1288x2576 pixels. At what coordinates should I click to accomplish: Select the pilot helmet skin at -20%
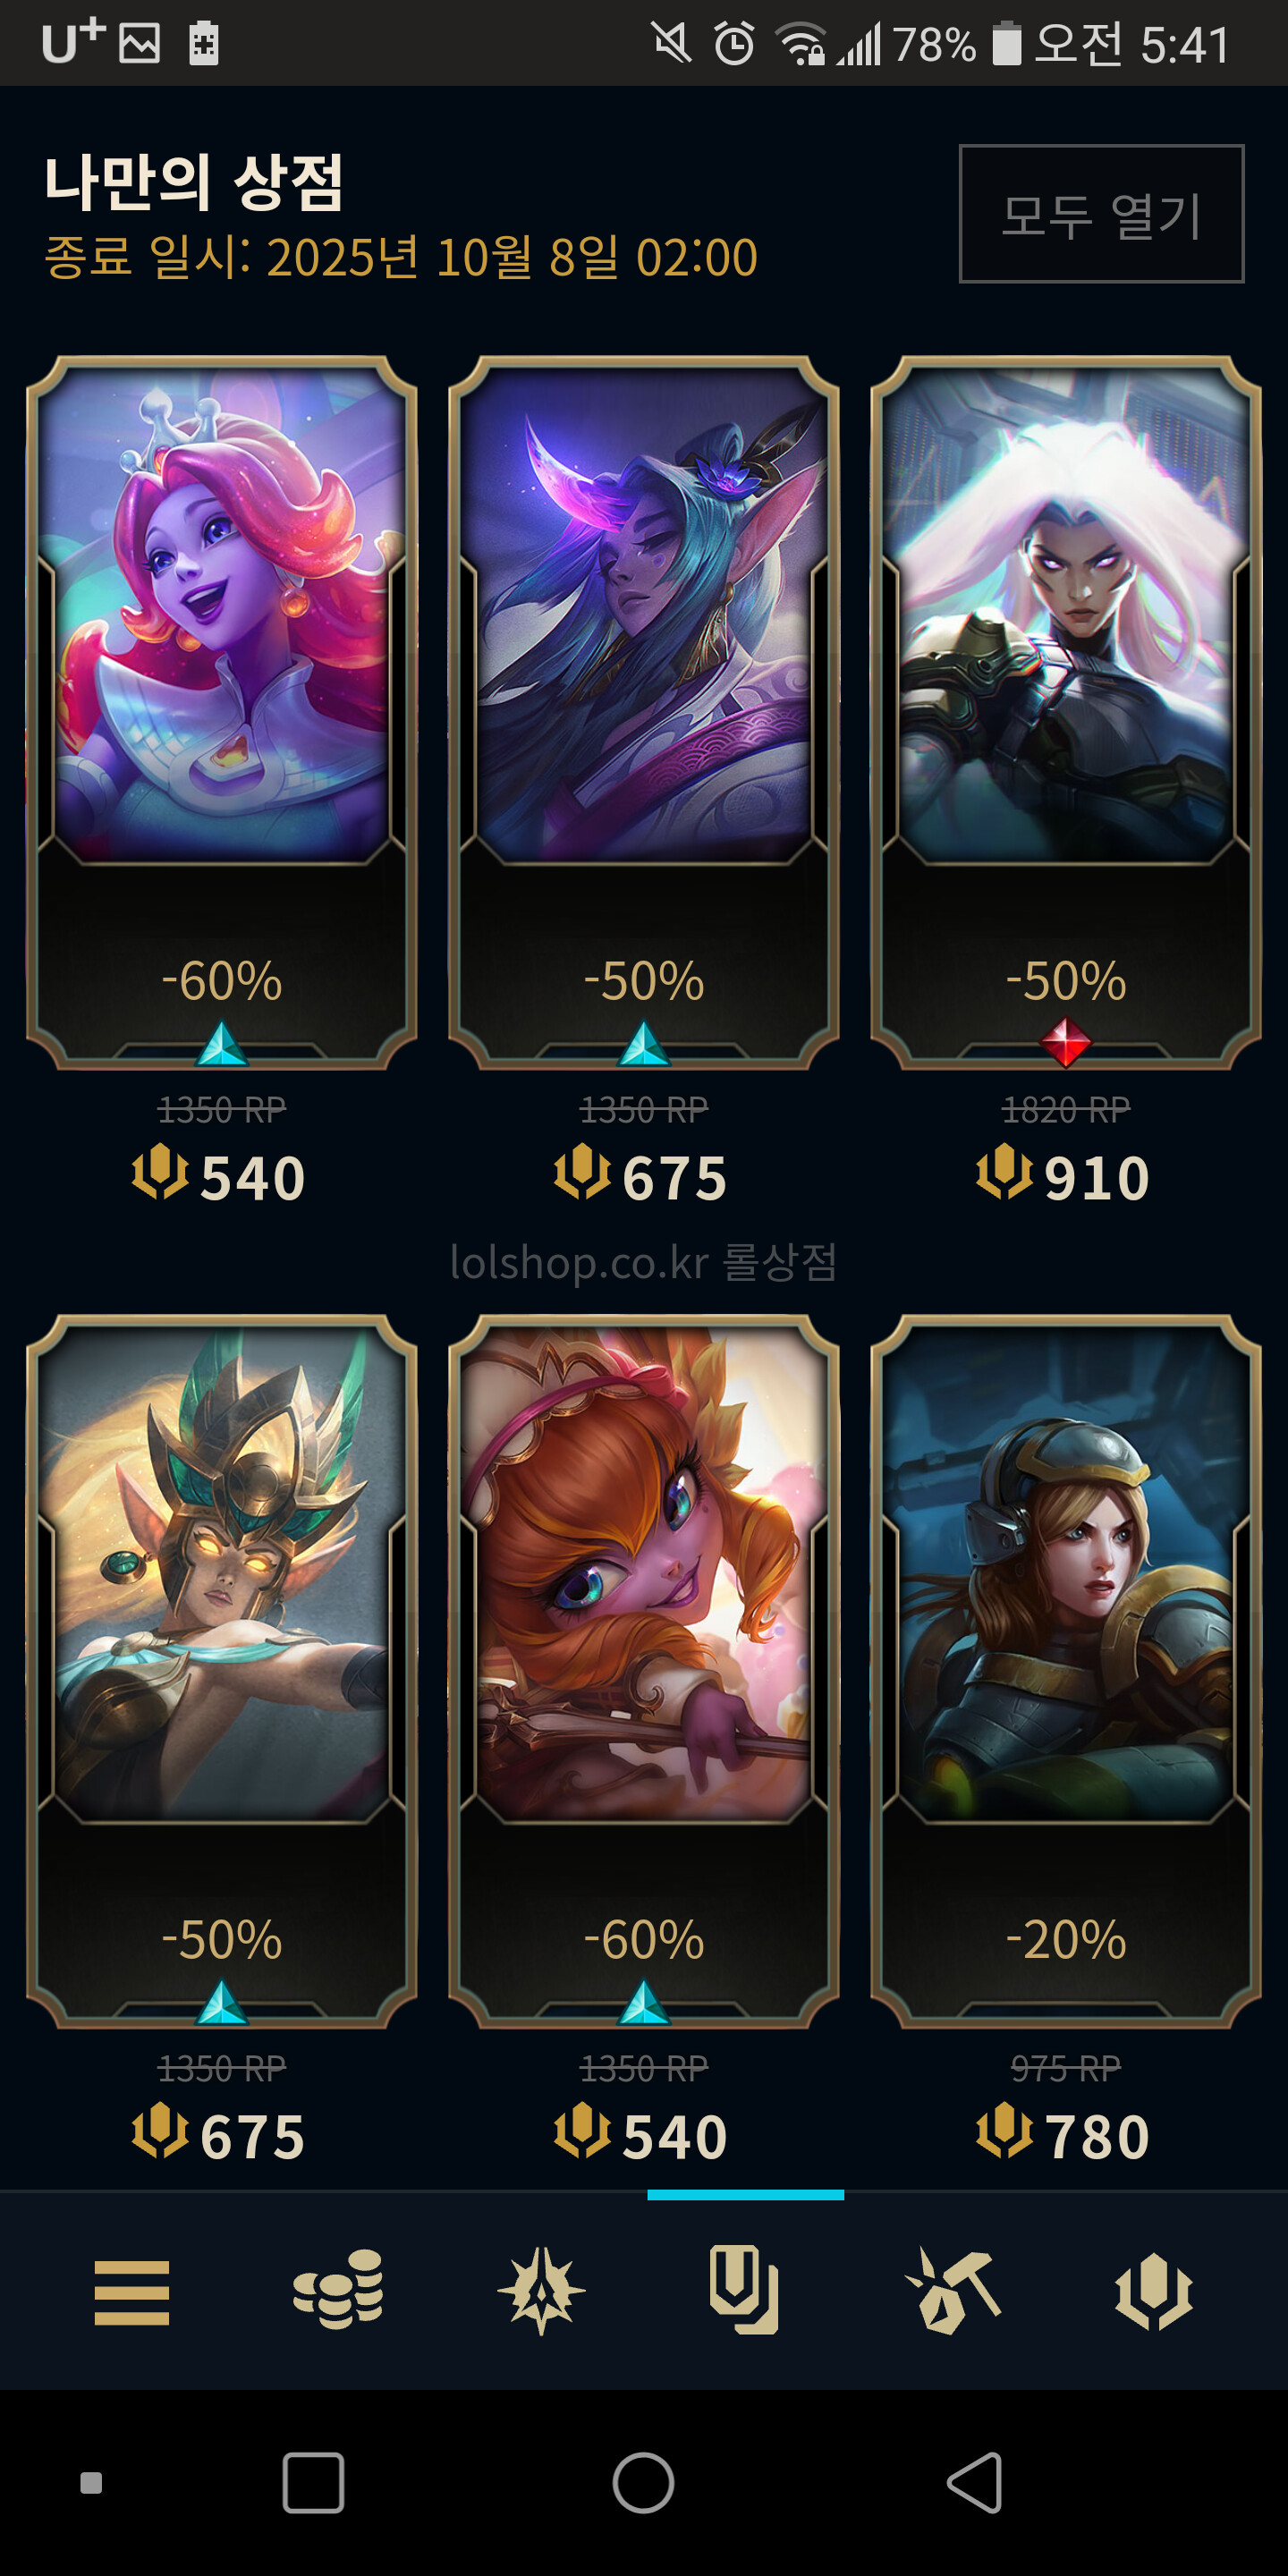[1066, 1671]
